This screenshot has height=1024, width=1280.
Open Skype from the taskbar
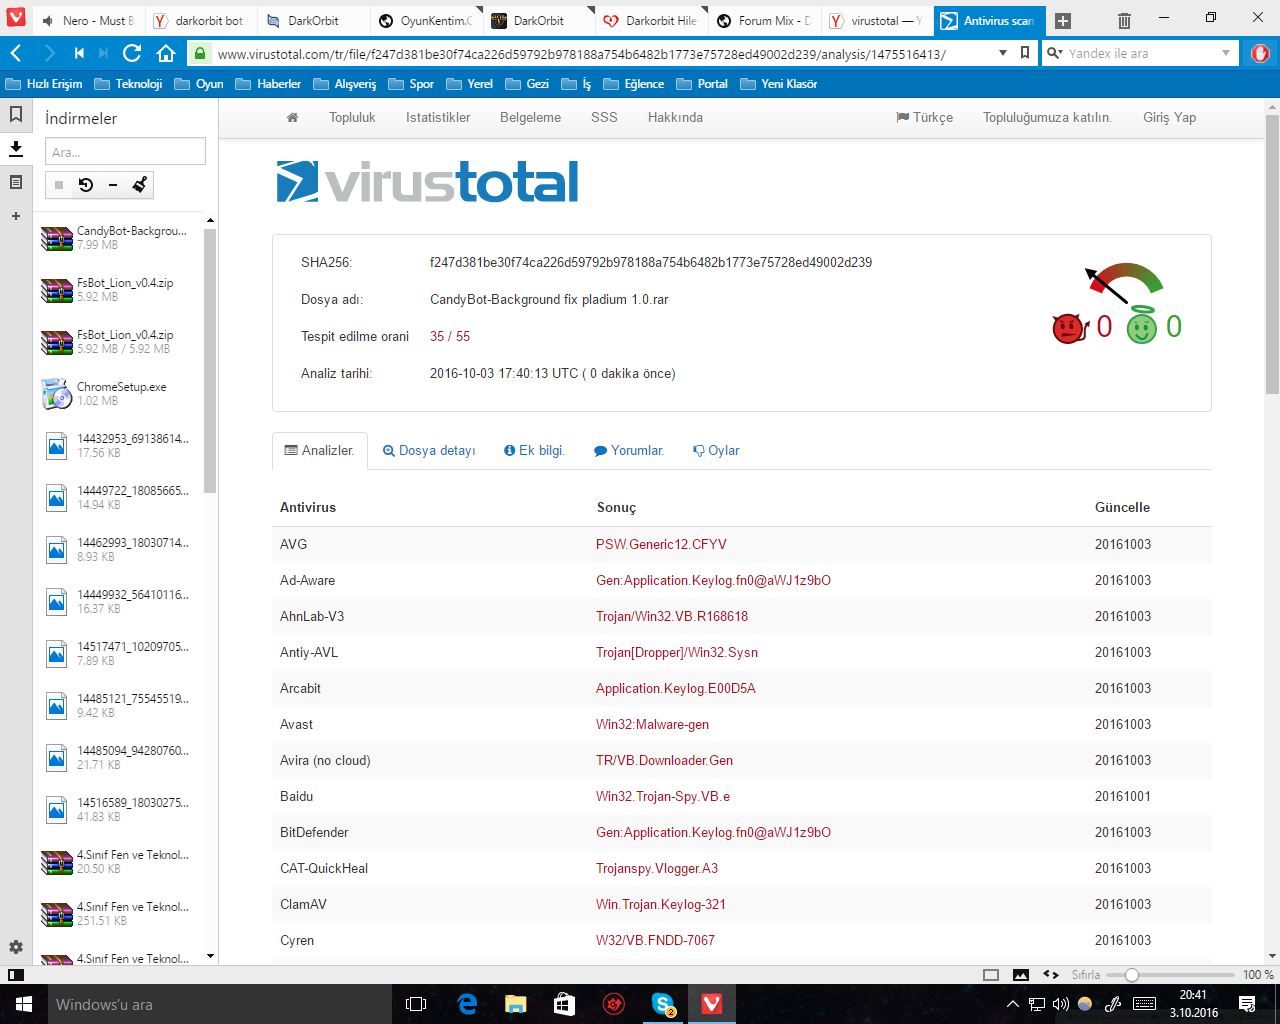(663, 1004)
